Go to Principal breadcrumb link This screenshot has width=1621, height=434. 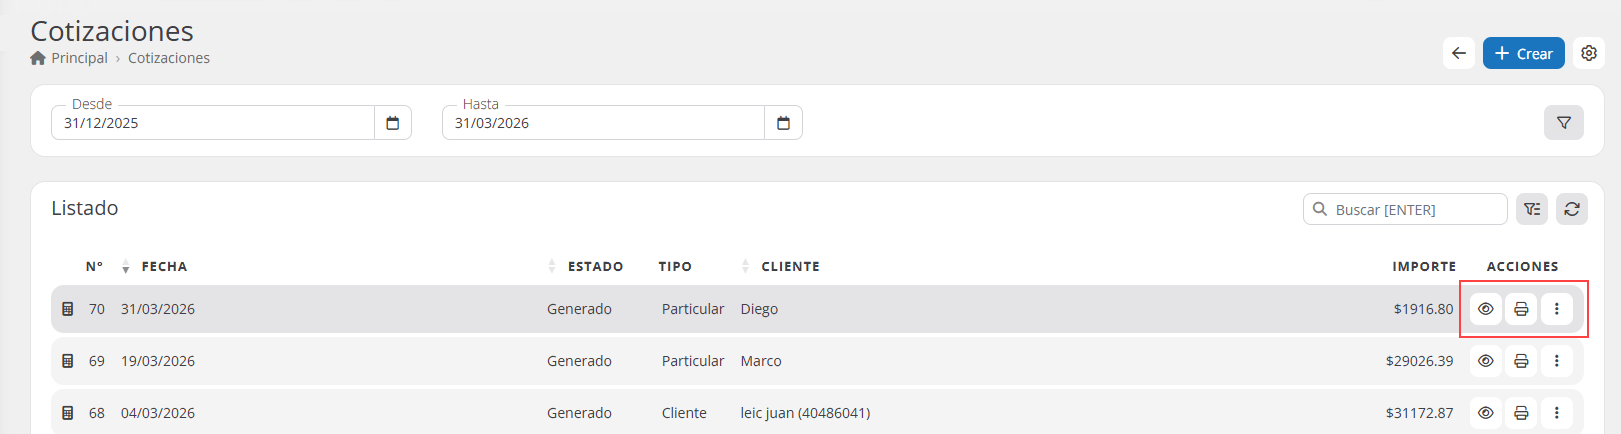[x=79, y=58]
